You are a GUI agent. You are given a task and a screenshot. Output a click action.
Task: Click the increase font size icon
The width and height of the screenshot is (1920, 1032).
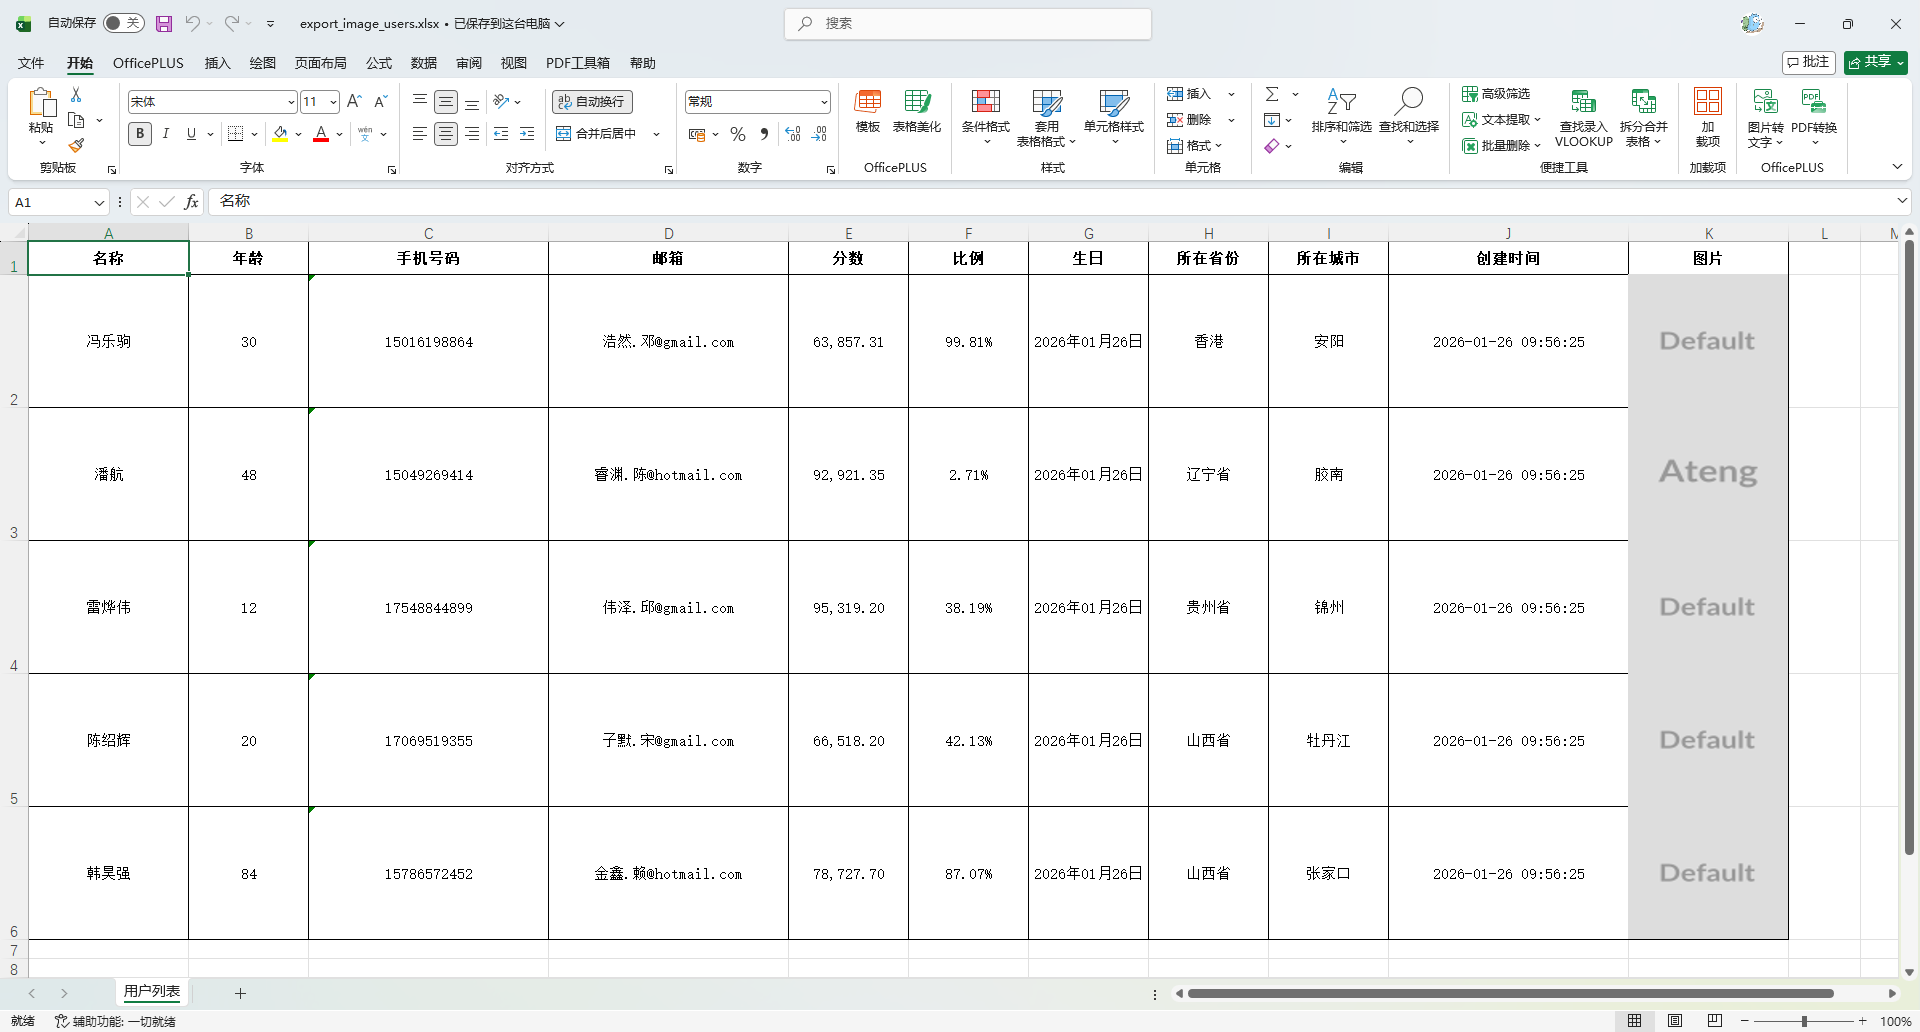[x=354, y=102]
